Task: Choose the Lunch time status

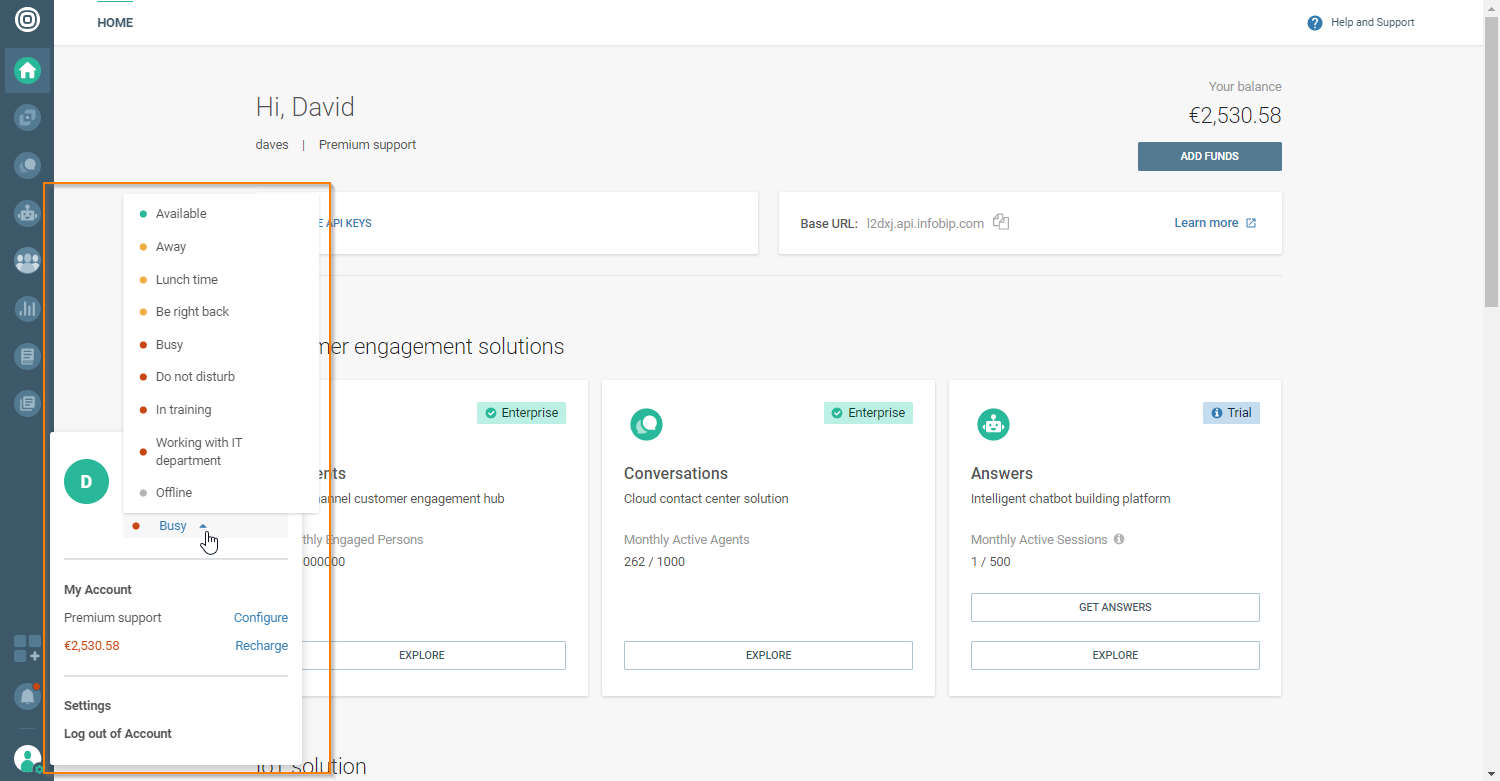Action: coord(186,280)
